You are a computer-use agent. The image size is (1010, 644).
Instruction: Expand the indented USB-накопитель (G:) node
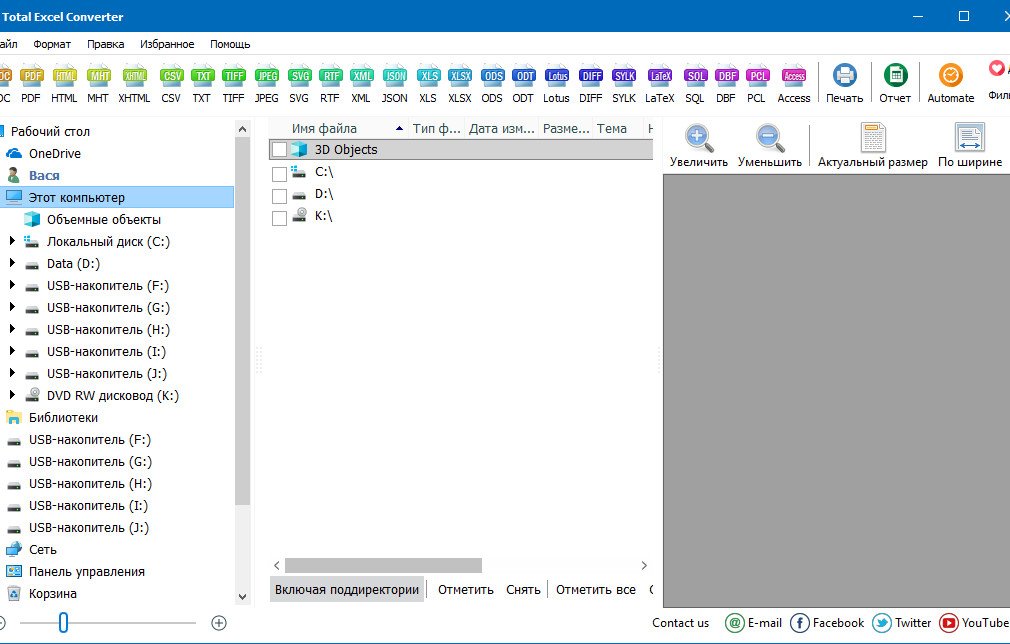[x=12, y=307]
